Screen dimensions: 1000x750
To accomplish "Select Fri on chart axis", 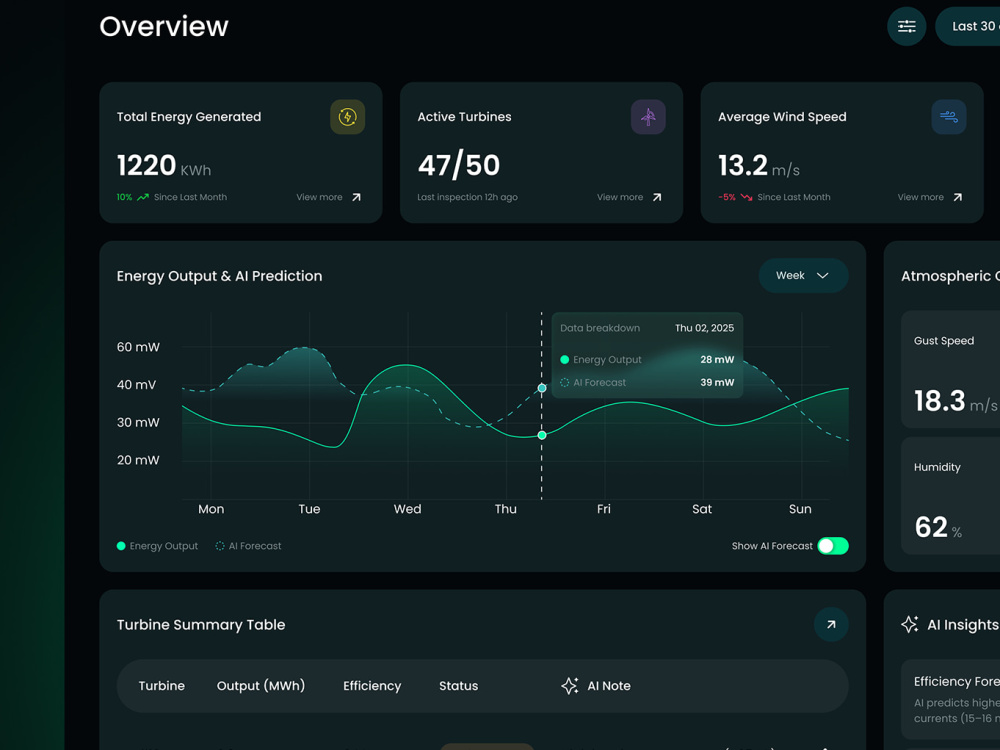I will pos(604,509).
